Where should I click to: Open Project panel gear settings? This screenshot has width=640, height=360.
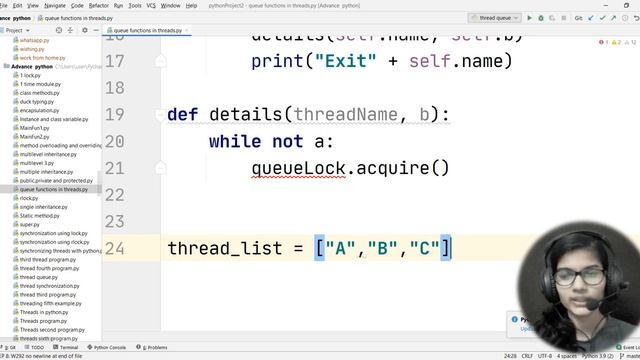point(84,30)
